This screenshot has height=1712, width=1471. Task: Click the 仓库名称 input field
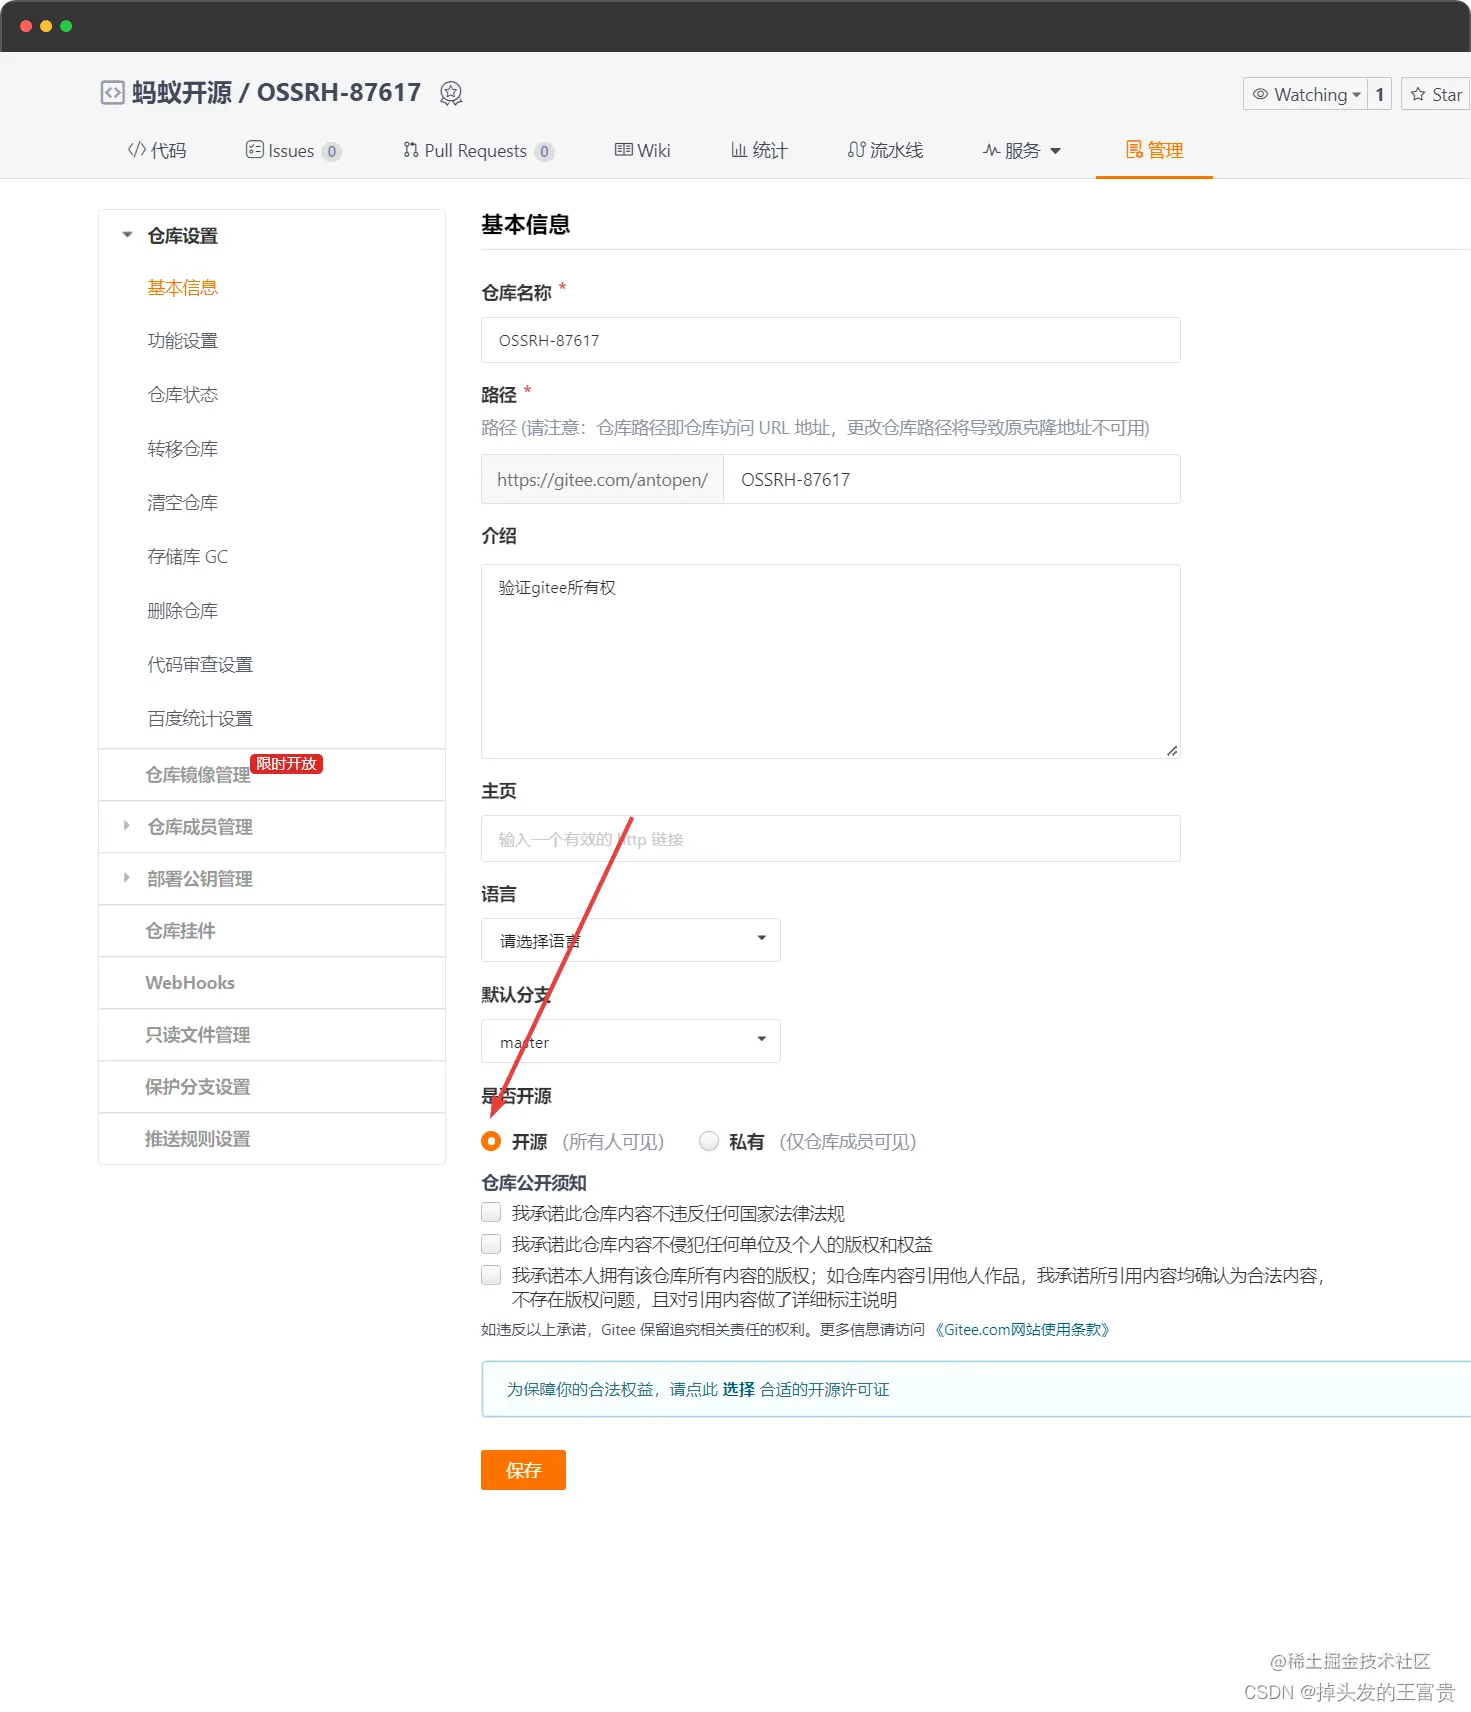(830, 340)
